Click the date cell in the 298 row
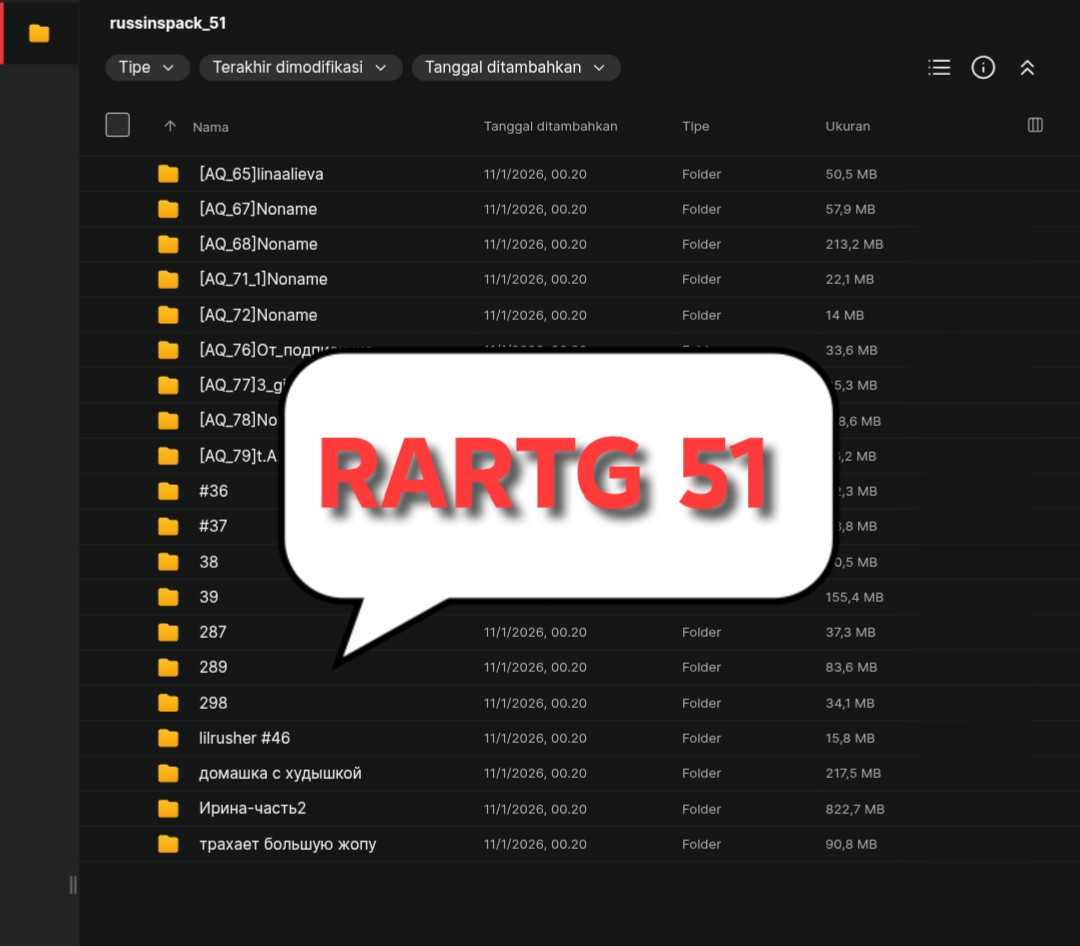The height and width of the screenshot is (946, 1080). click(535, 703)
